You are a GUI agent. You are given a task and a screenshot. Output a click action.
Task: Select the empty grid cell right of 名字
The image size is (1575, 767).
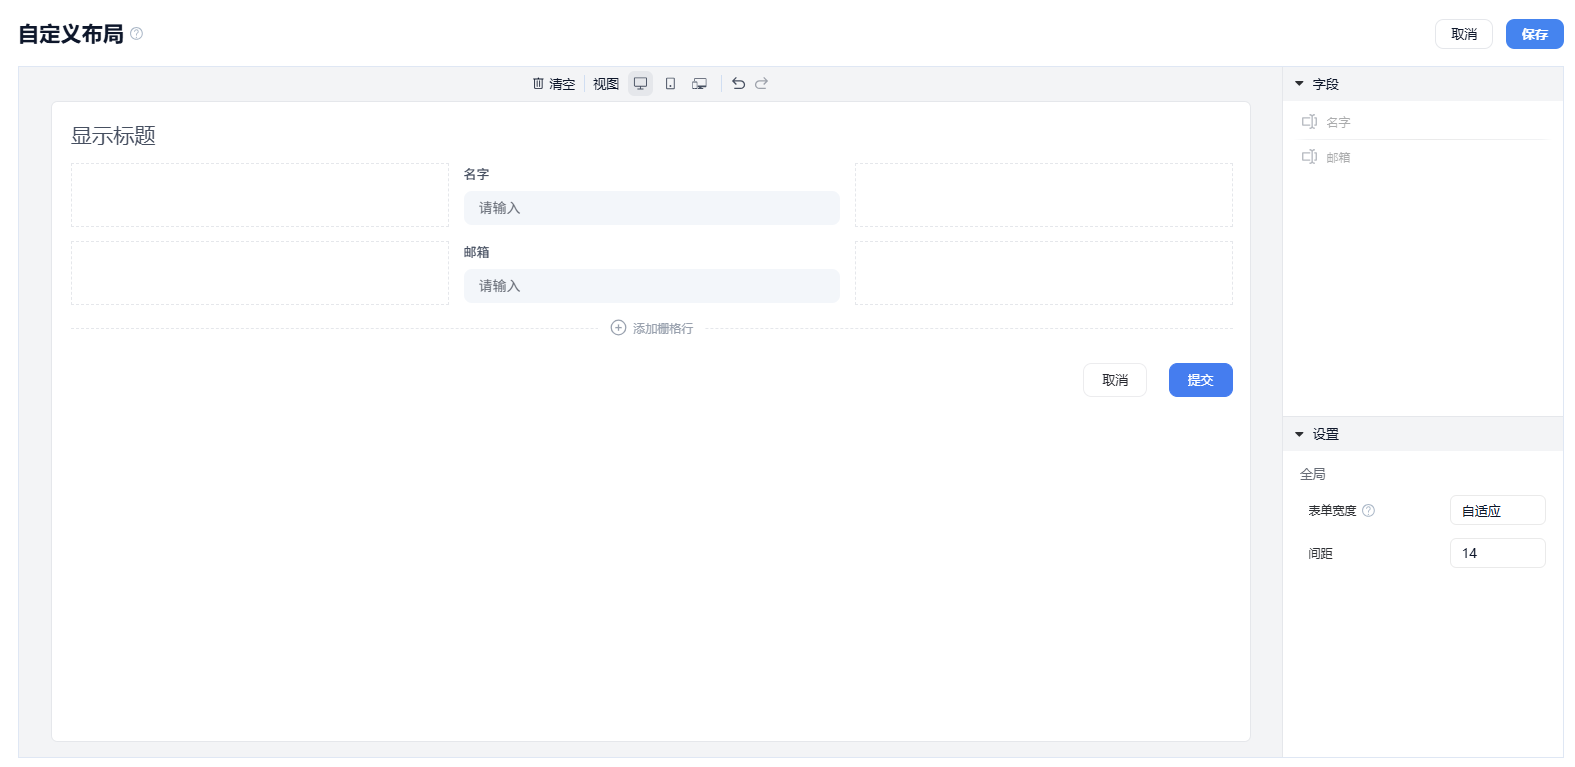[x=1044, y=195]
